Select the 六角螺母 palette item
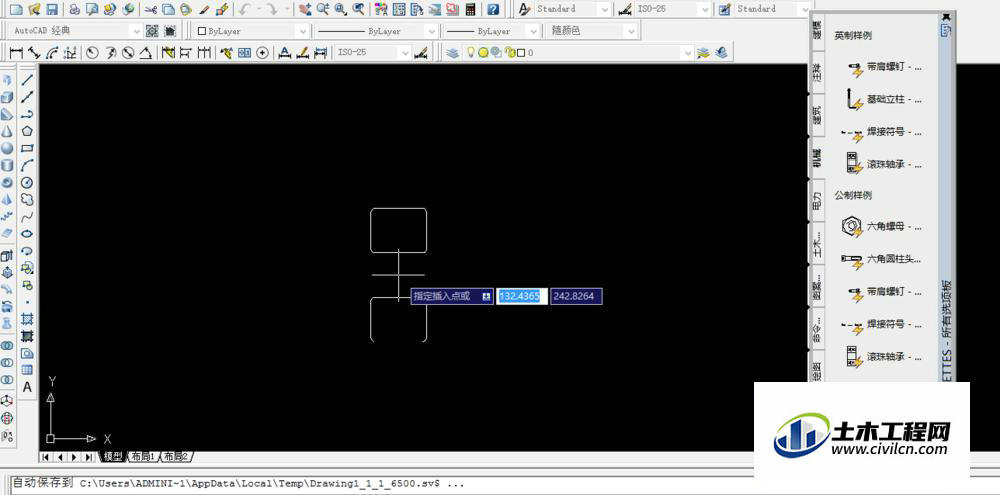 [882, 226]
